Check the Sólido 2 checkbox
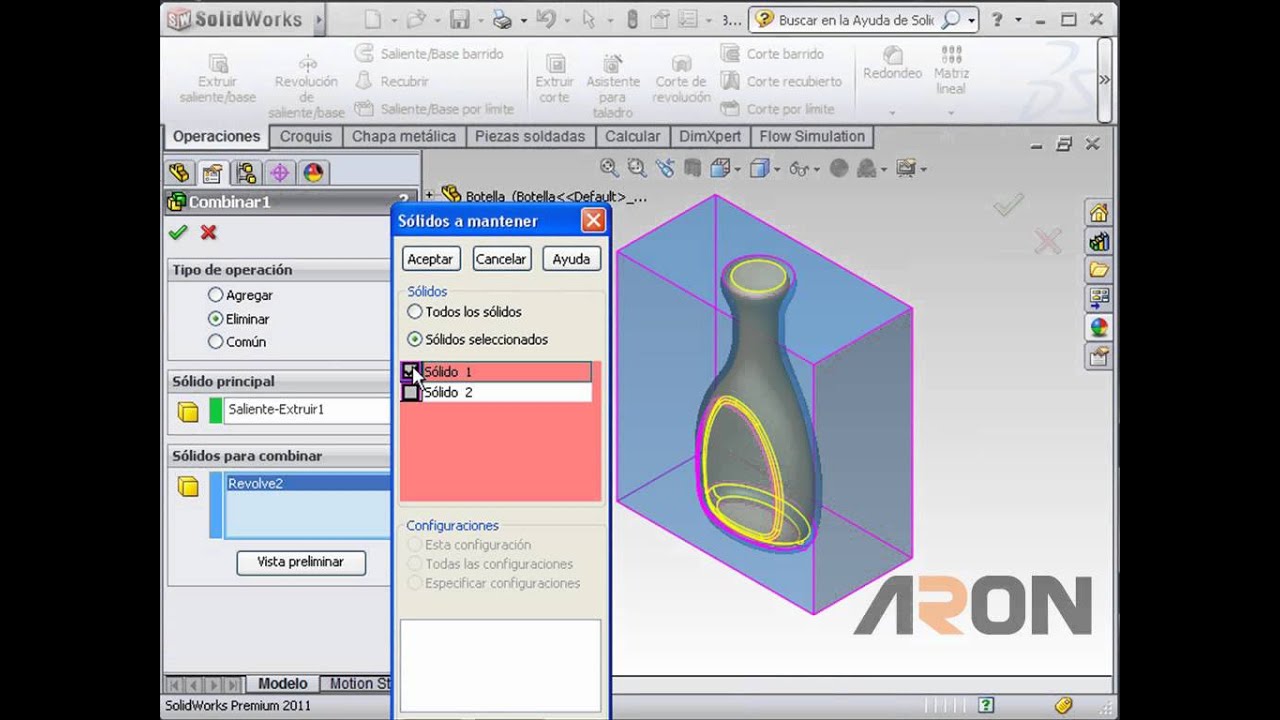The image size is (1280, 720). pos(410,393)
